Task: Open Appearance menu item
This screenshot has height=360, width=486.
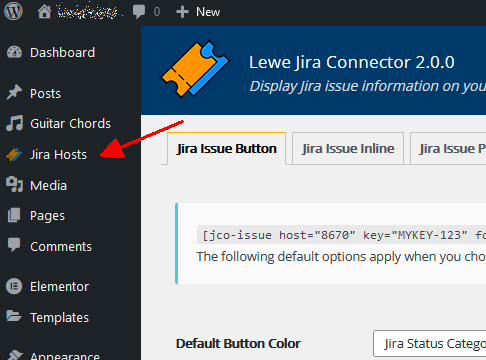Action: click(x=65, y=356)
